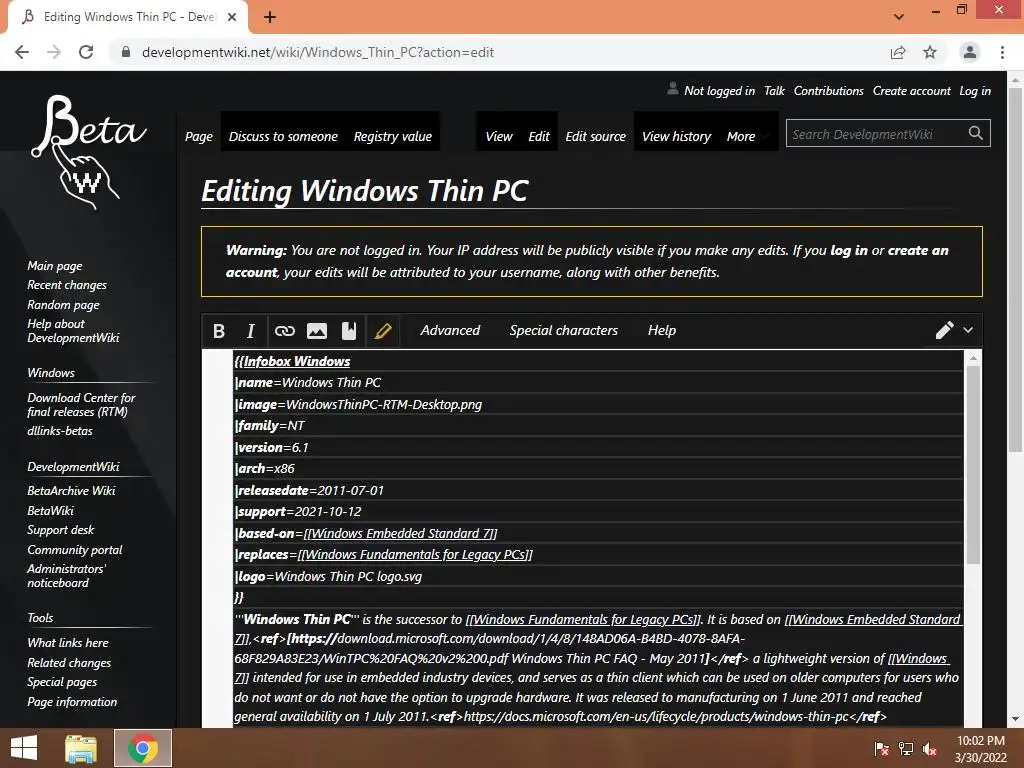Expand the Special characters section

pos(564,330)
